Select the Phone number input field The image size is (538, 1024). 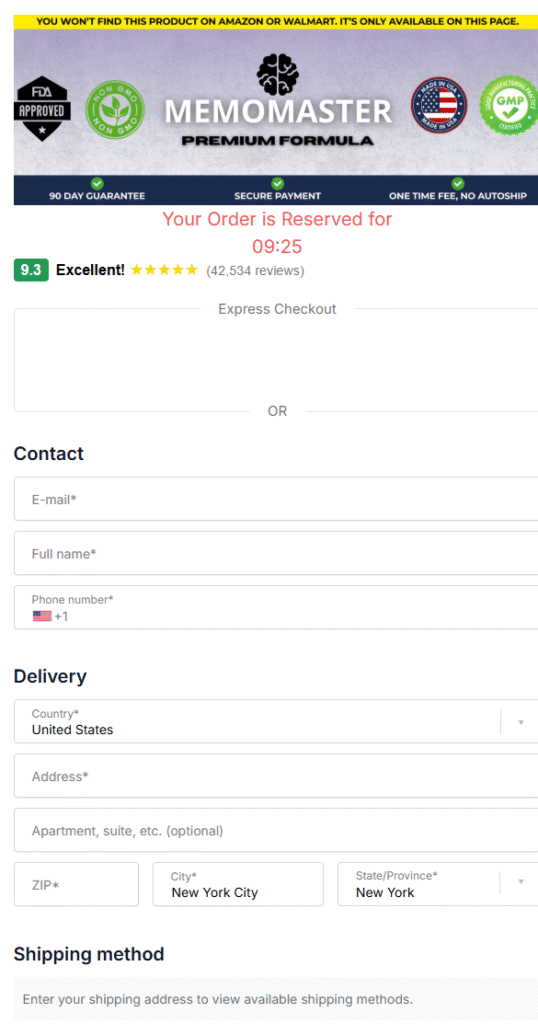pyautogui.click(x=276, y=607)
